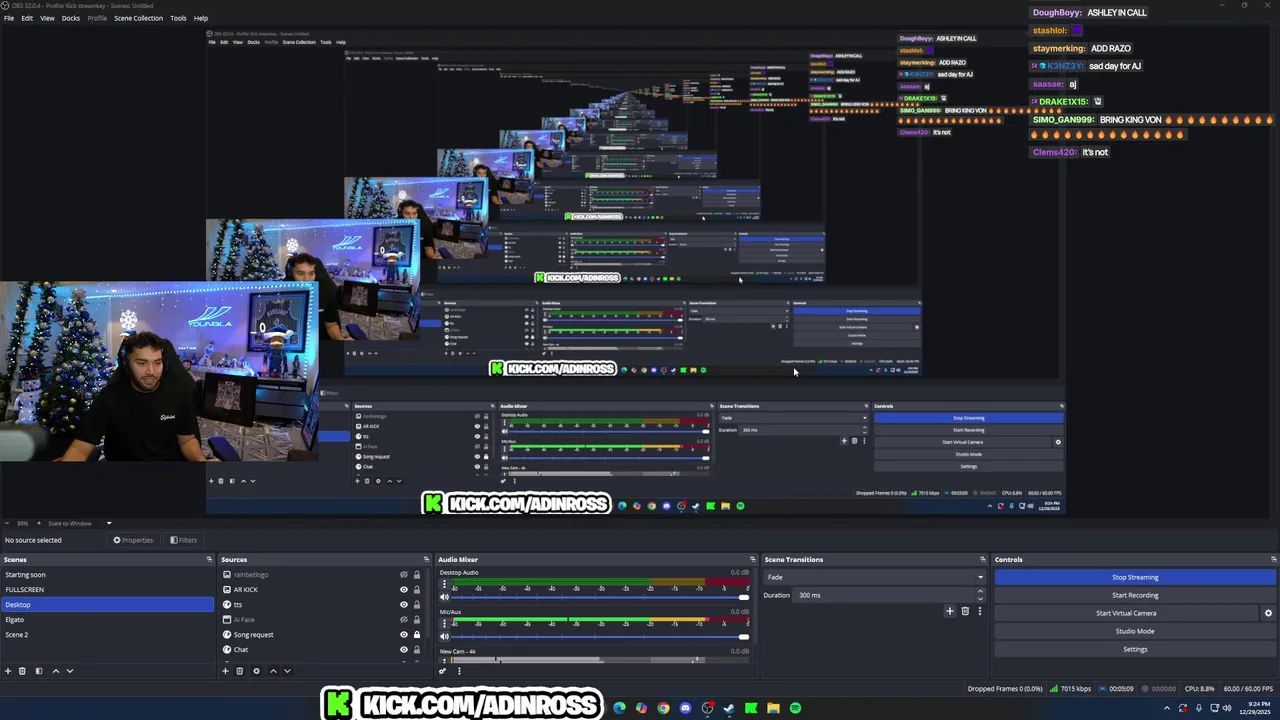Open Settings from Controls panel

(1135, 649)
